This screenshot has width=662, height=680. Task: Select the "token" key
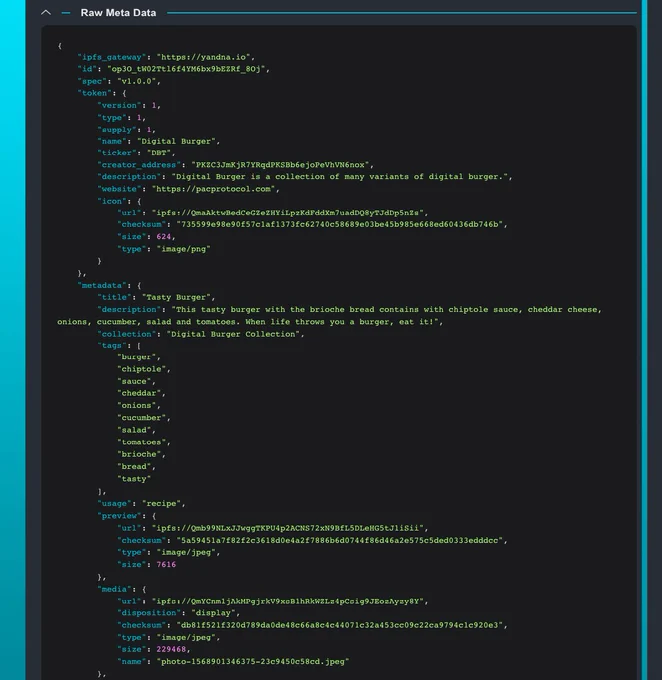(95, 93)
